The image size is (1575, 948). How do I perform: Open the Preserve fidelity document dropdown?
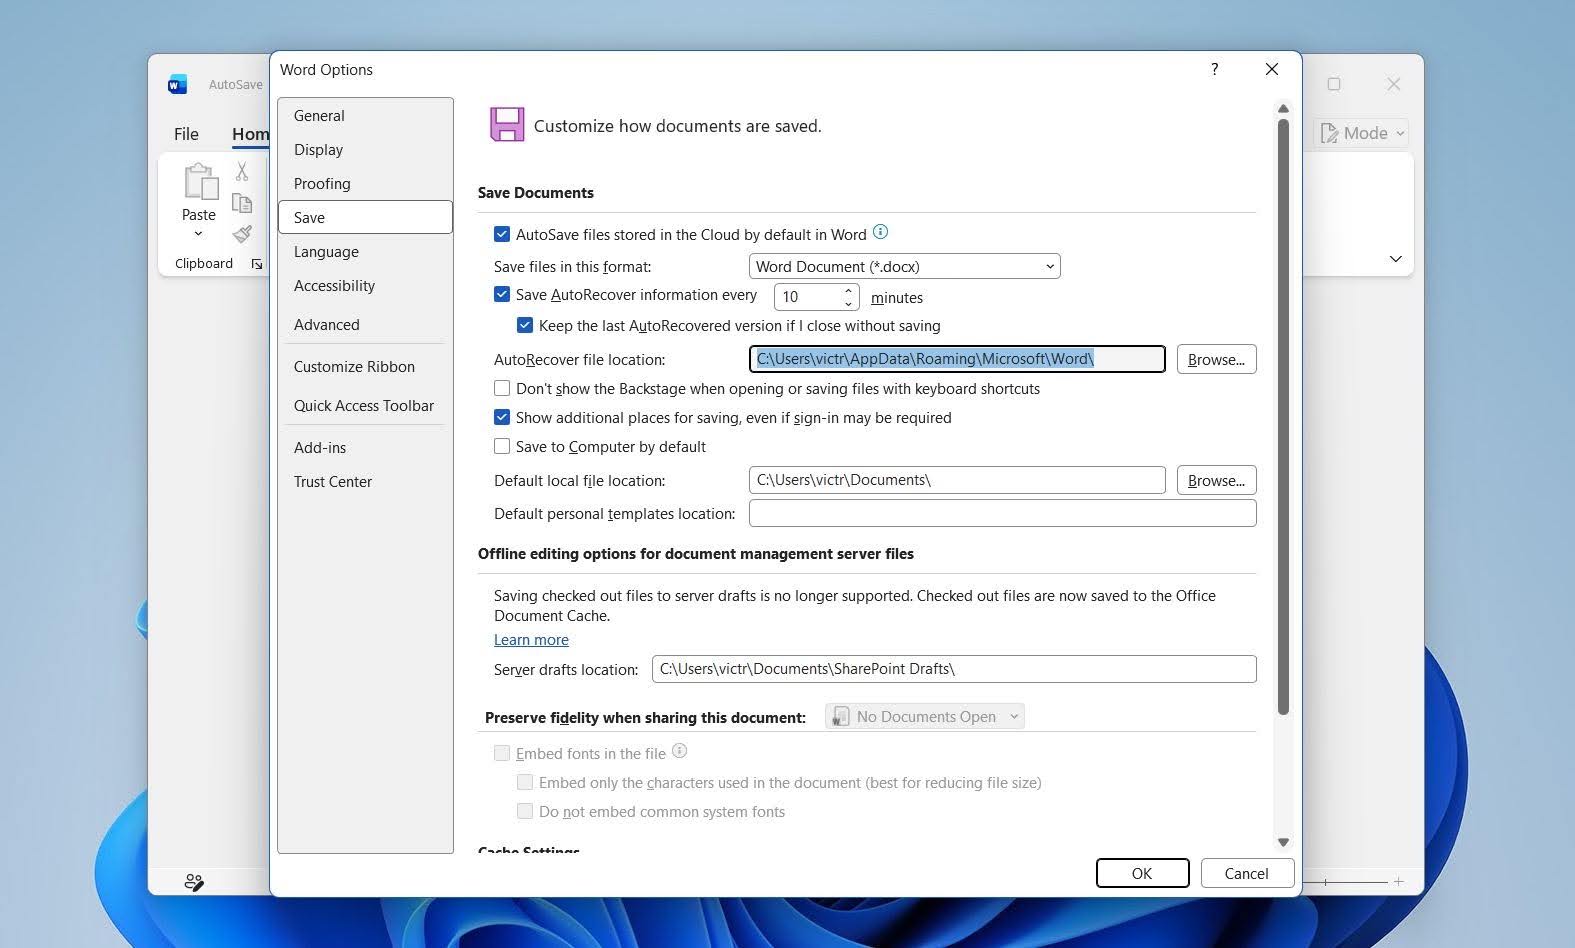924,716
